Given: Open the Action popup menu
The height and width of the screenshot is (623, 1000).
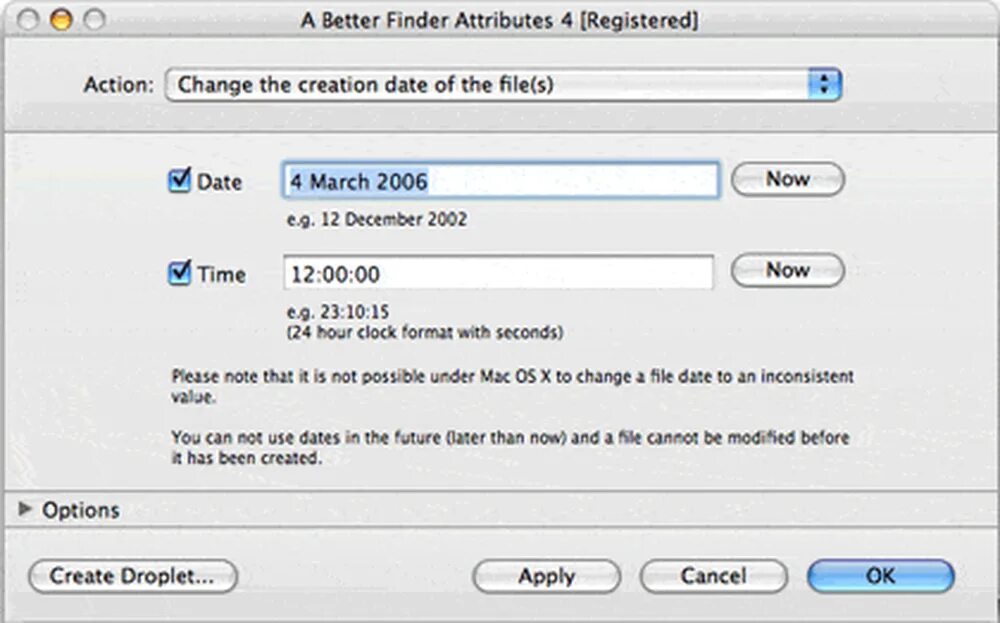Looking at the screenshot, I should pos(503,85).
